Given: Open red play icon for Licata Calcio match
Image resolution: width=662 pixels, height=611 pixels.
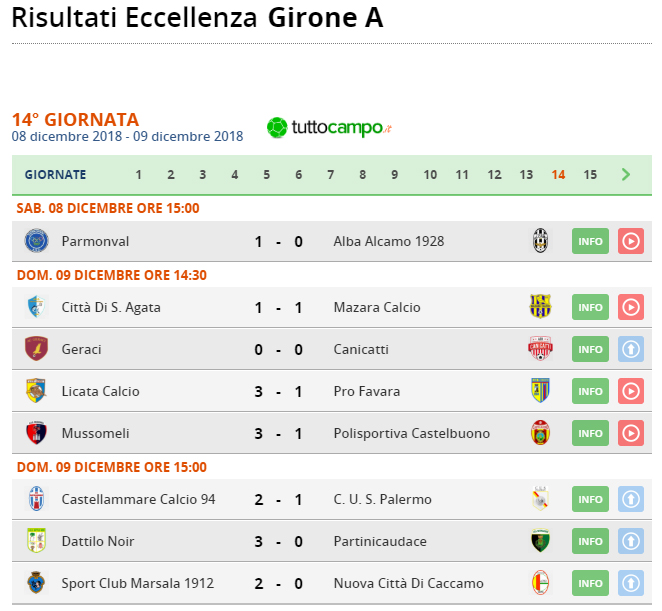Looking at the screenshot, I should click(631, 391).
